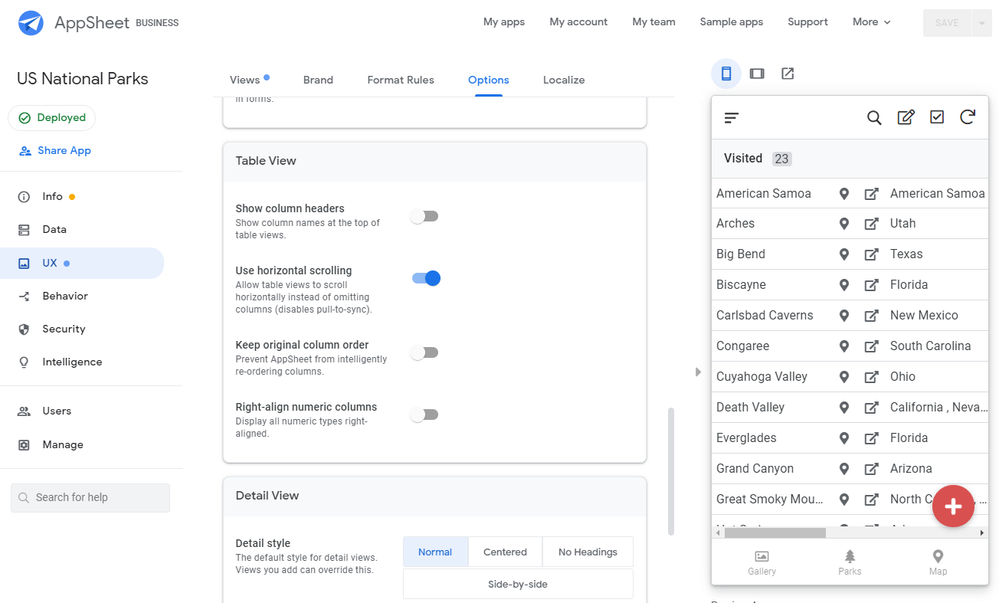
Task: Click the AppSheet paper plane logo
Action: pyautogui.click(x=31, y=23)
